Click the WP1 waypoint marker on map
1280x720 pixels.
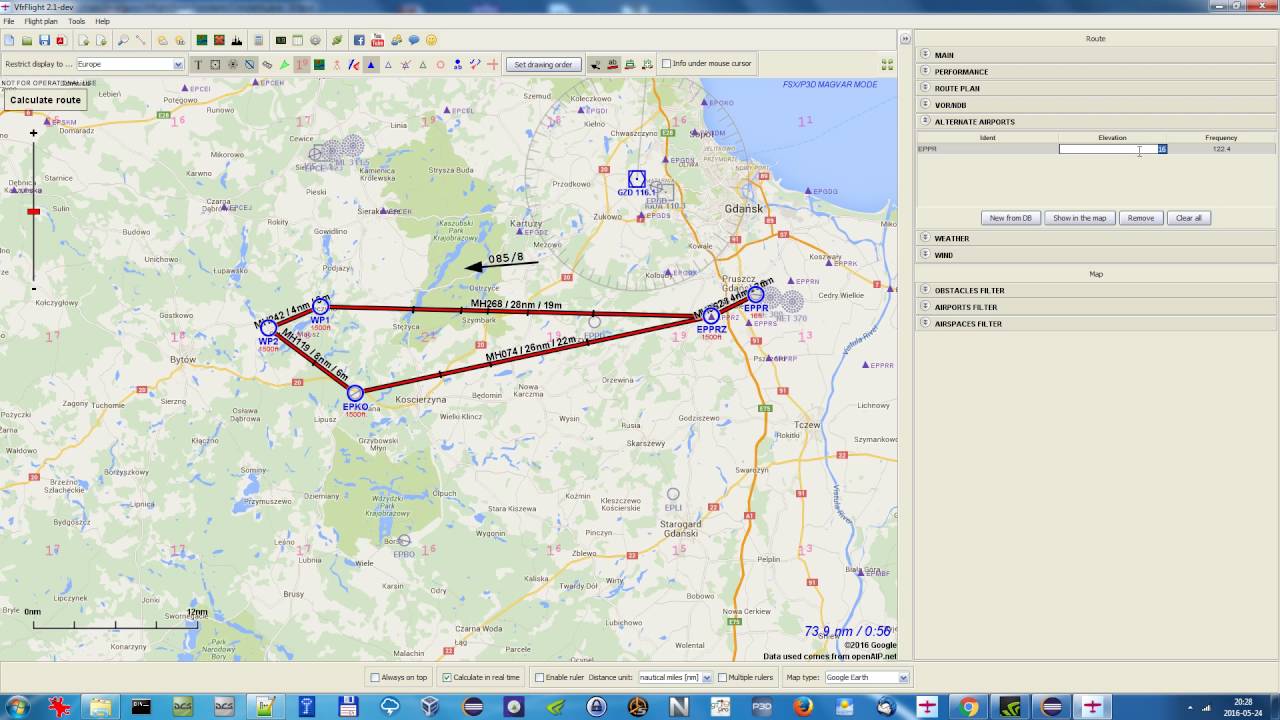(320, 307)
